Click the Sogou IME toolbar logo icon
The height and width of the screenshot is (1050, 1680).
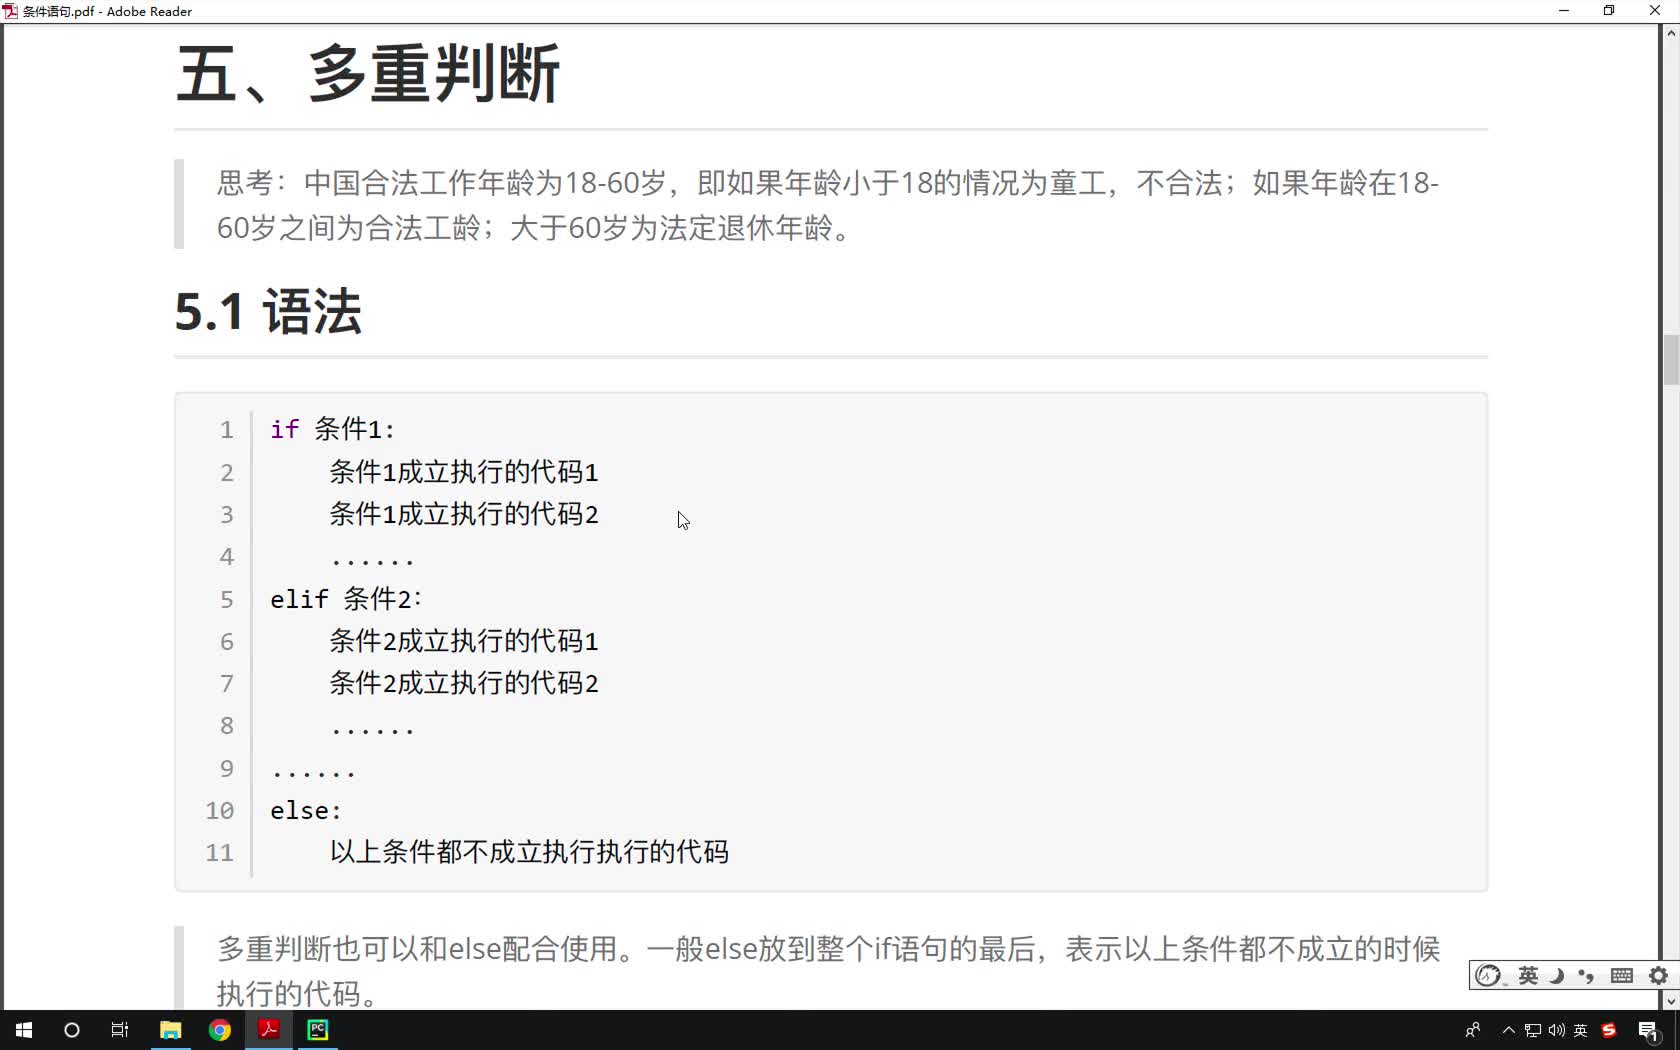tap(1488, 976)
